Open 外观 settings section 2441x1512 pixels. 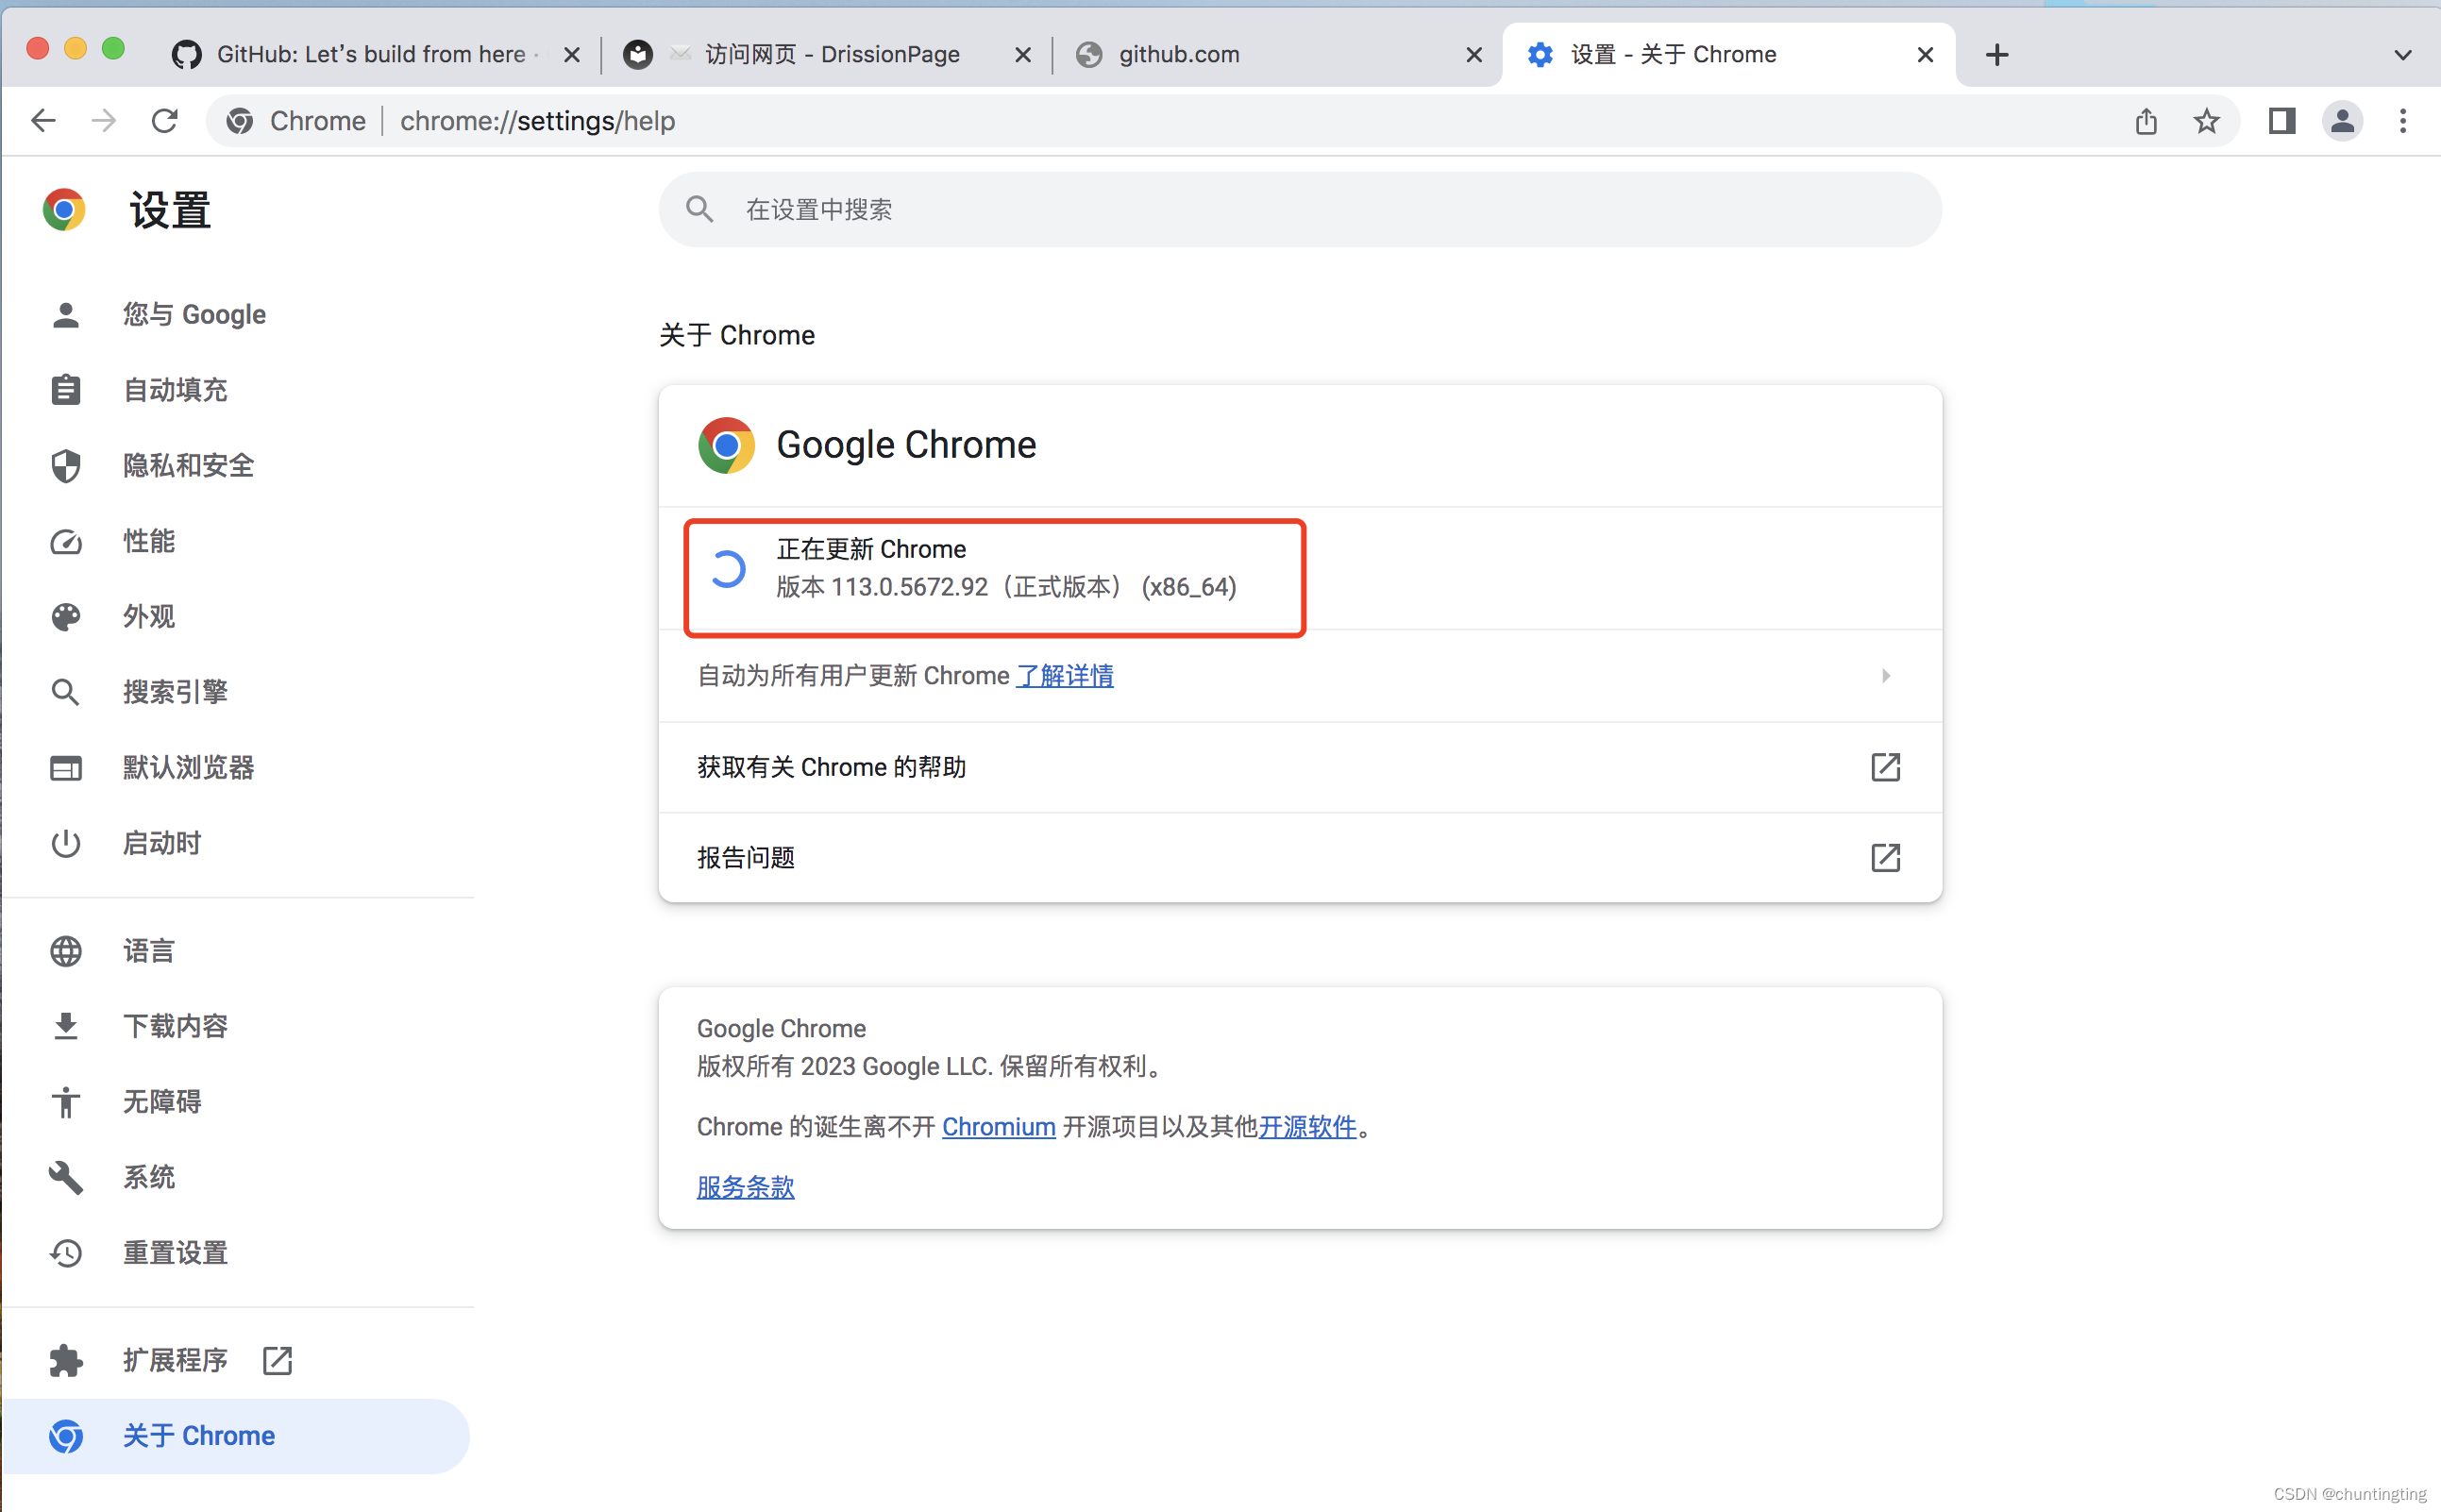coord(149,616)
